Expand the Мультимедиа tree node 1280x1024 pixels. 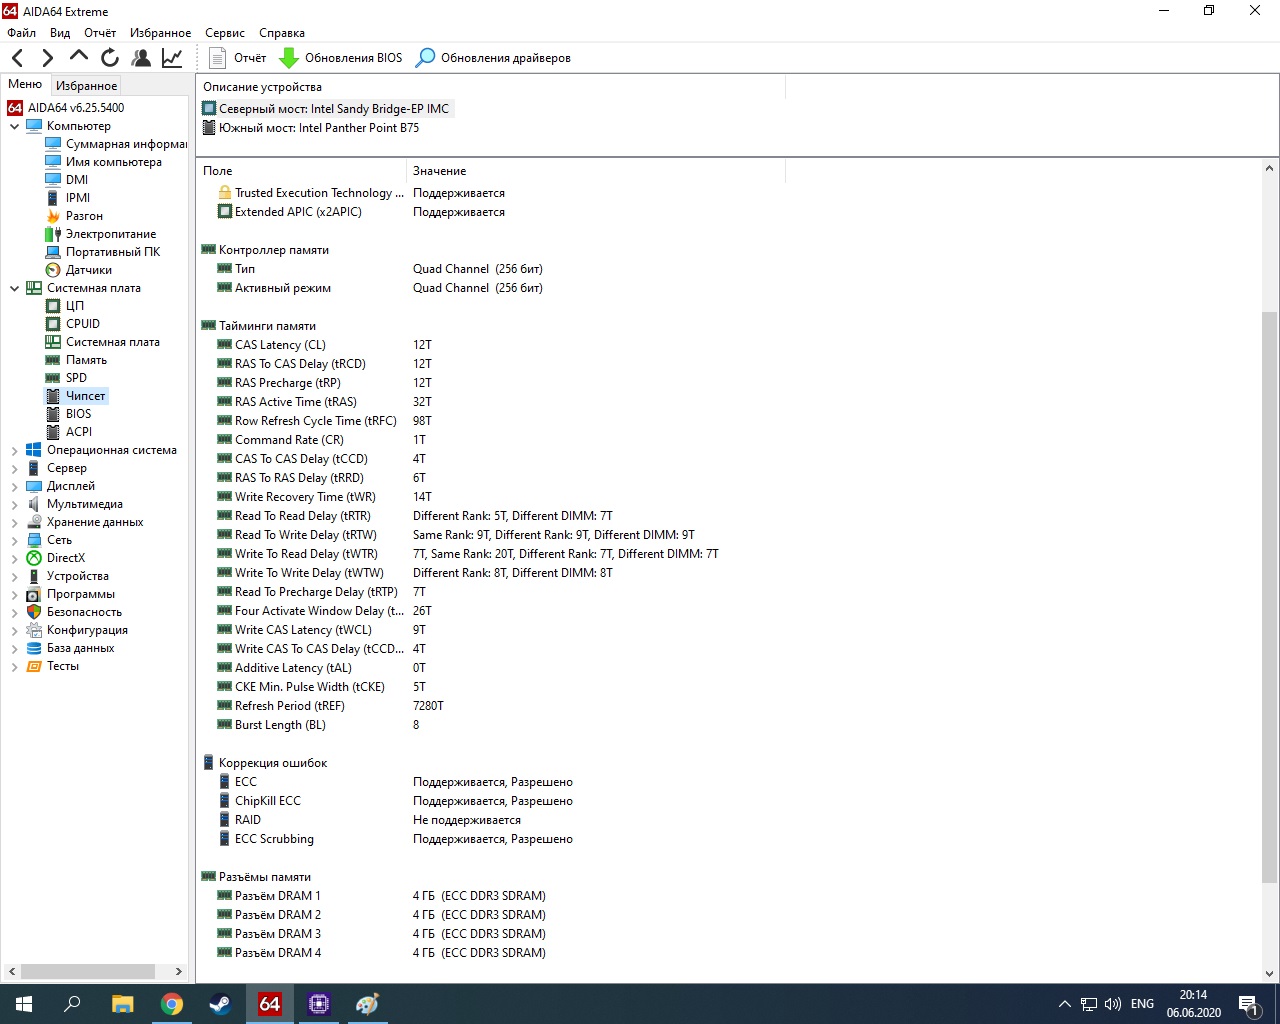point(14,504)
